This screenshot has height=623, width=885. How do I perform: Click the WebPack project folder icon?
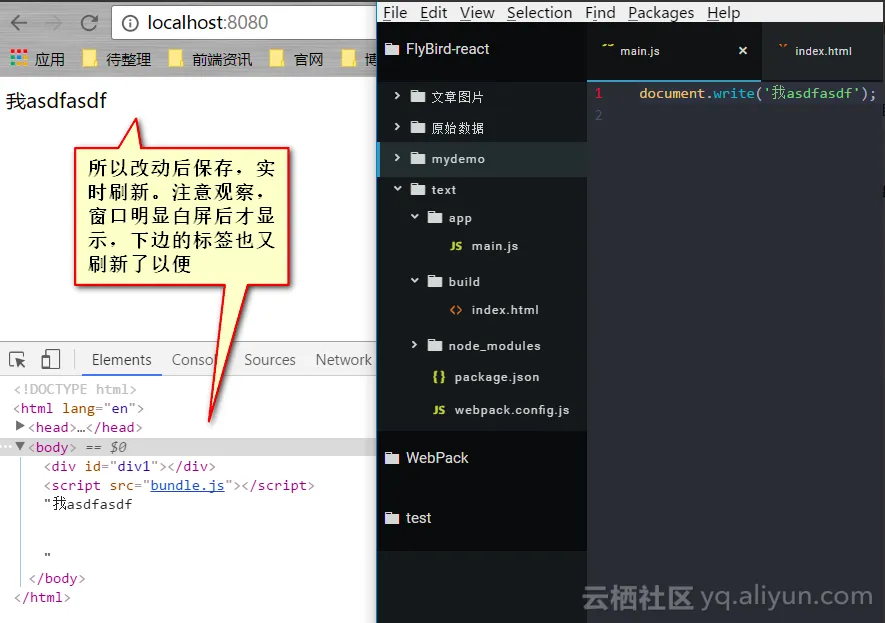(x=392, y=458)
